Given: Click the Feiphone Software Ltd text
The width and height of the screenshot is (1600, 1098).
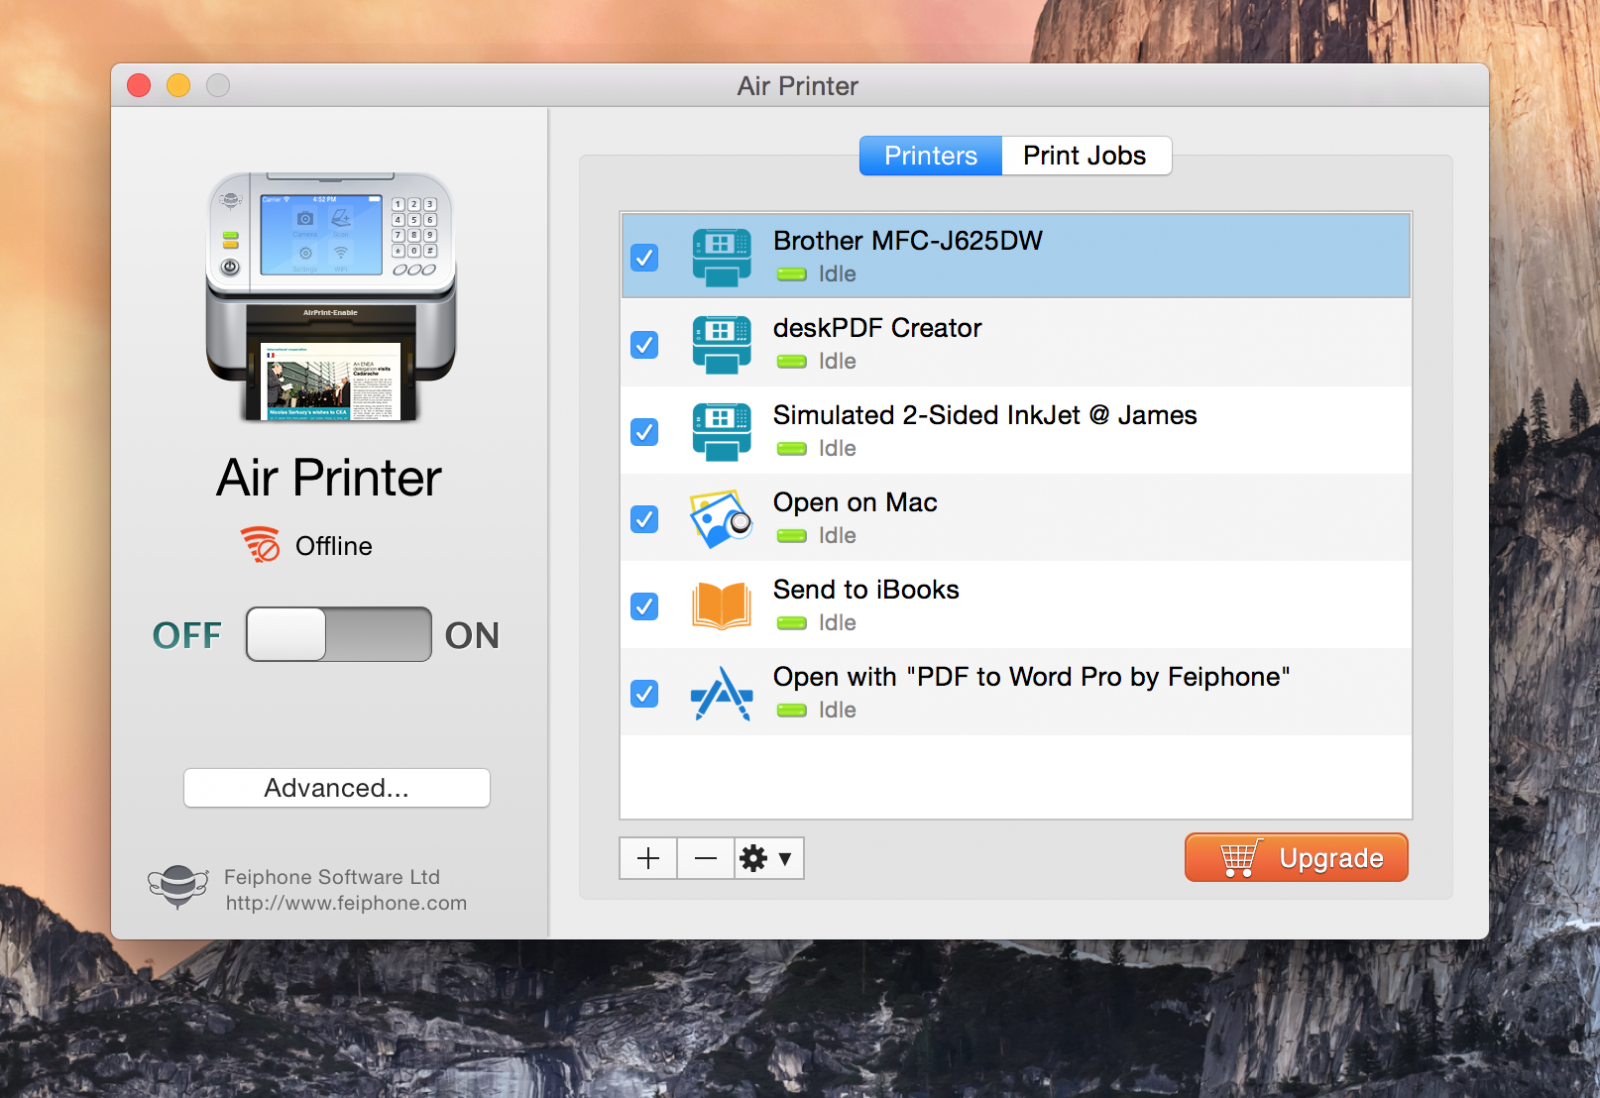Looking at the screenshot, I should click(332, 877).
